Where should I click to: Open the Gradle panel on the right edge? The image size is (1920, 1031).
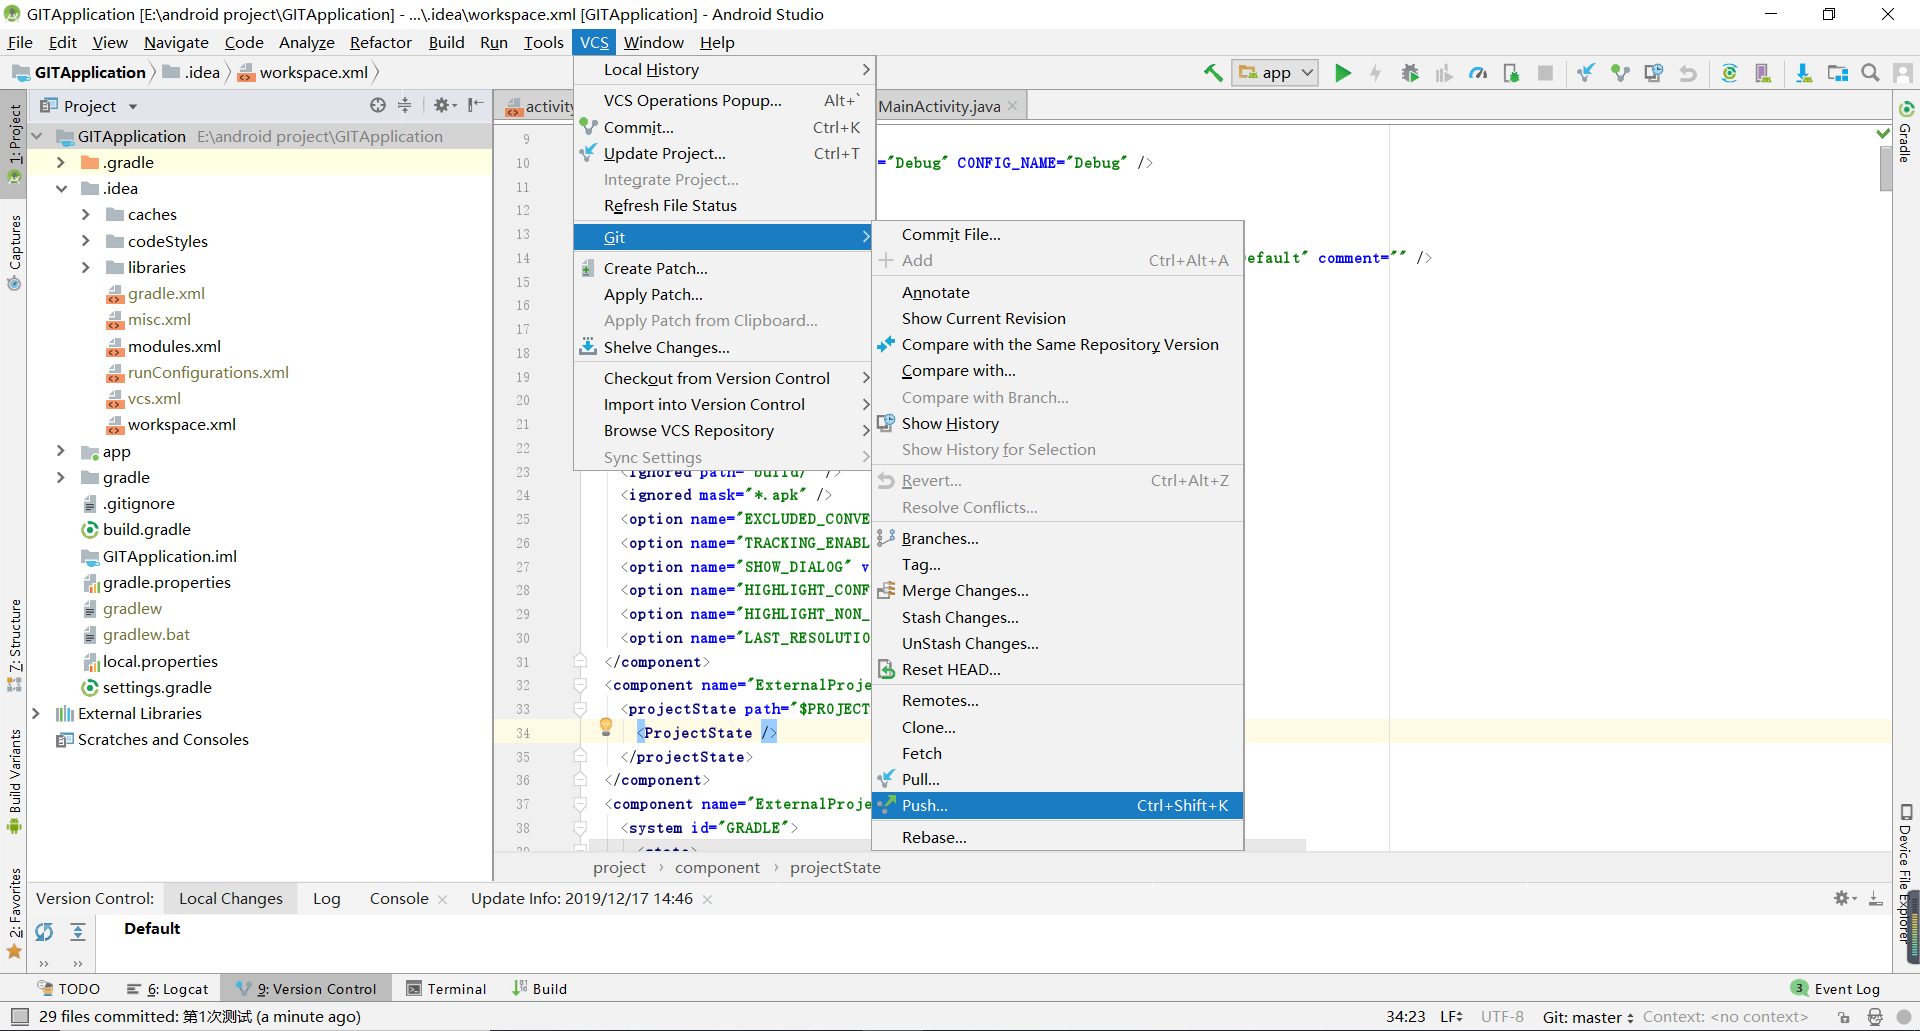1905,146
